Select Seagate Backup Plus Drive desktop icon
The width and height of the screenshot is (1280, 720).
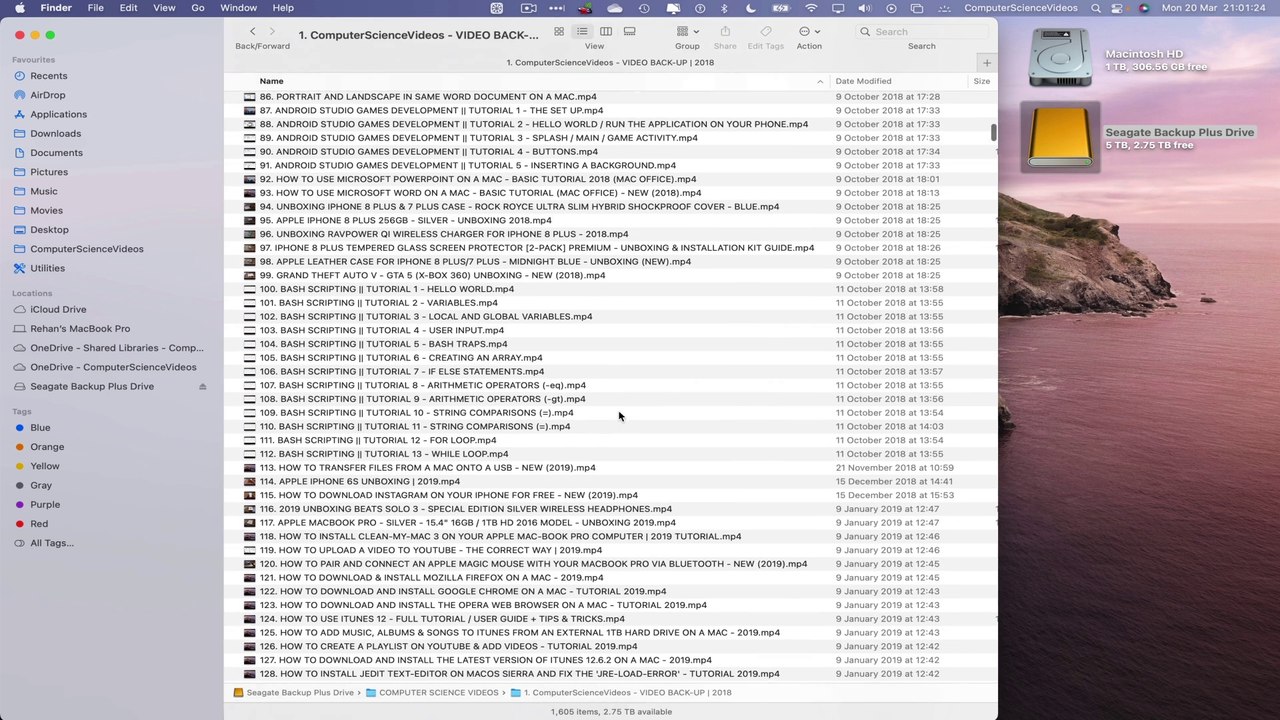tap(1060, 137)
